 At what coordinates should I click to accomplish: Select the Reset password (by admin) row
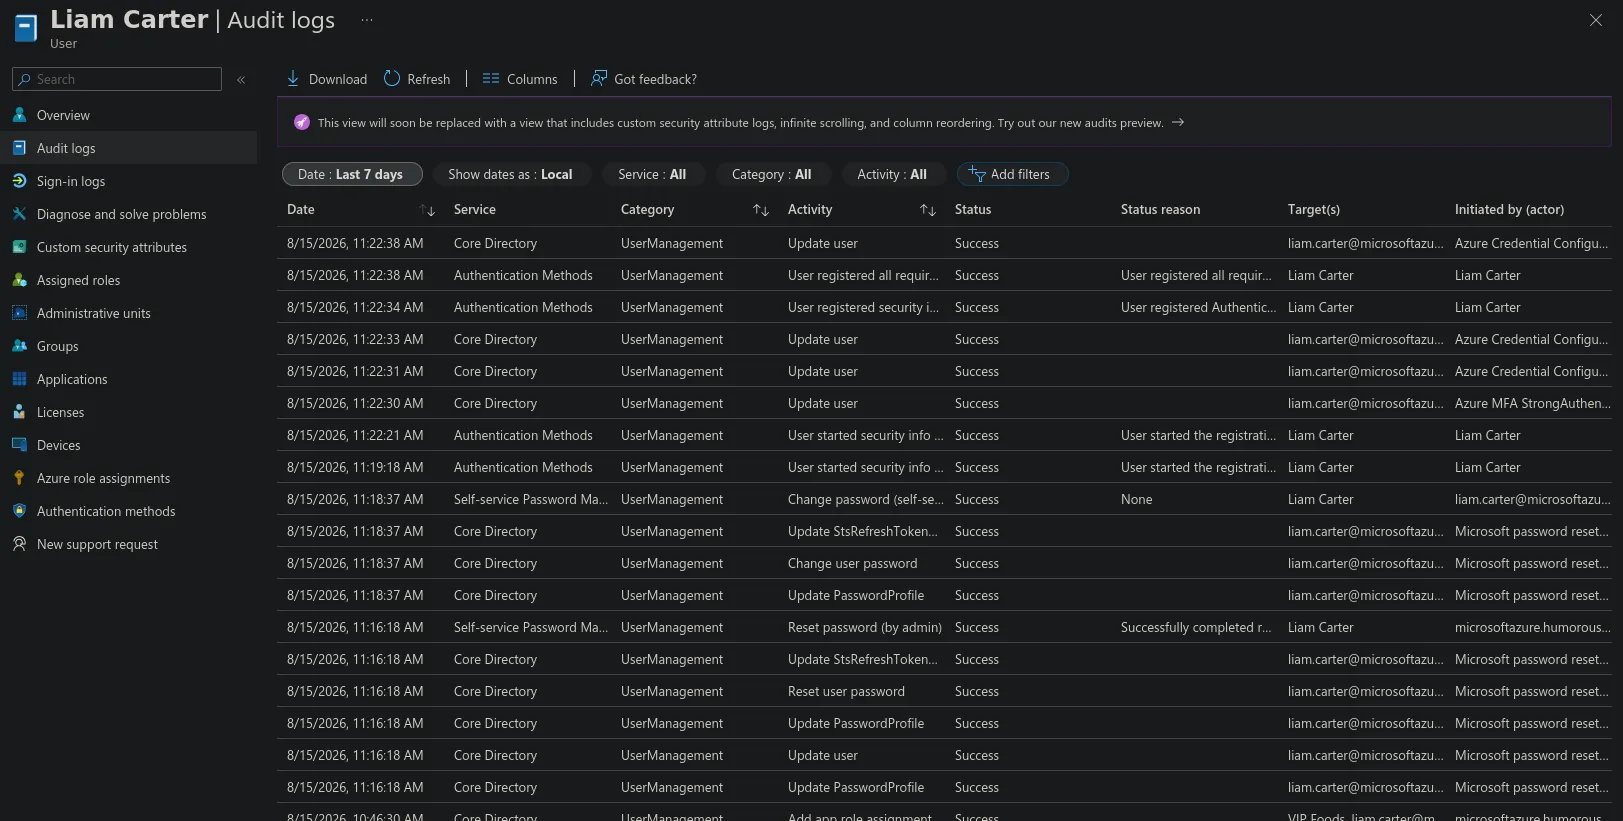(944, 627)
